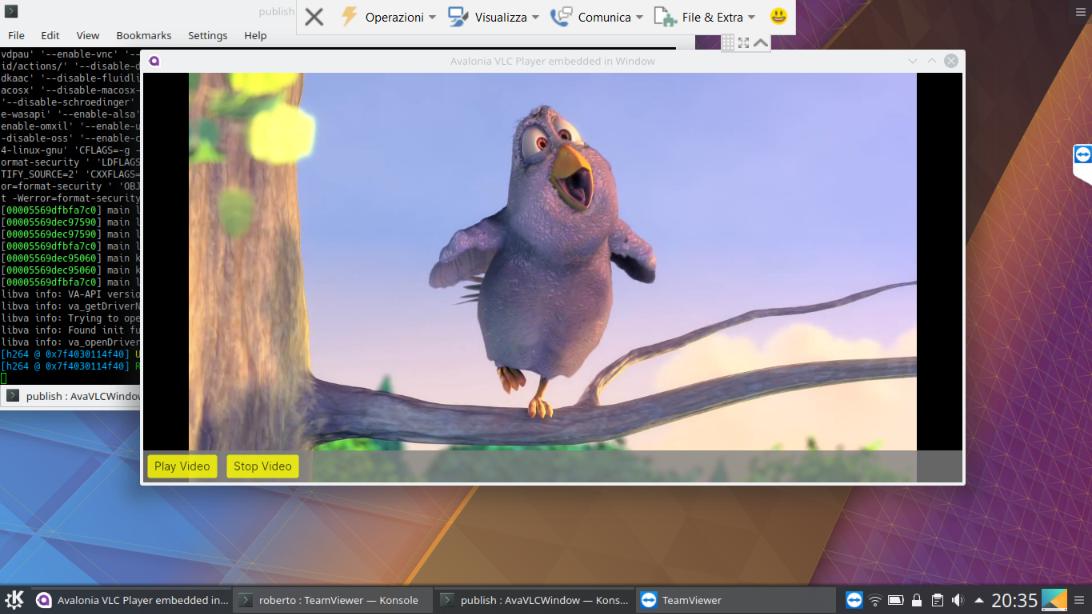This screenshot has height=614, width=1092.
Task: Click the TeamViewer fullscreen toggle icon
Action: click(744, 43)
